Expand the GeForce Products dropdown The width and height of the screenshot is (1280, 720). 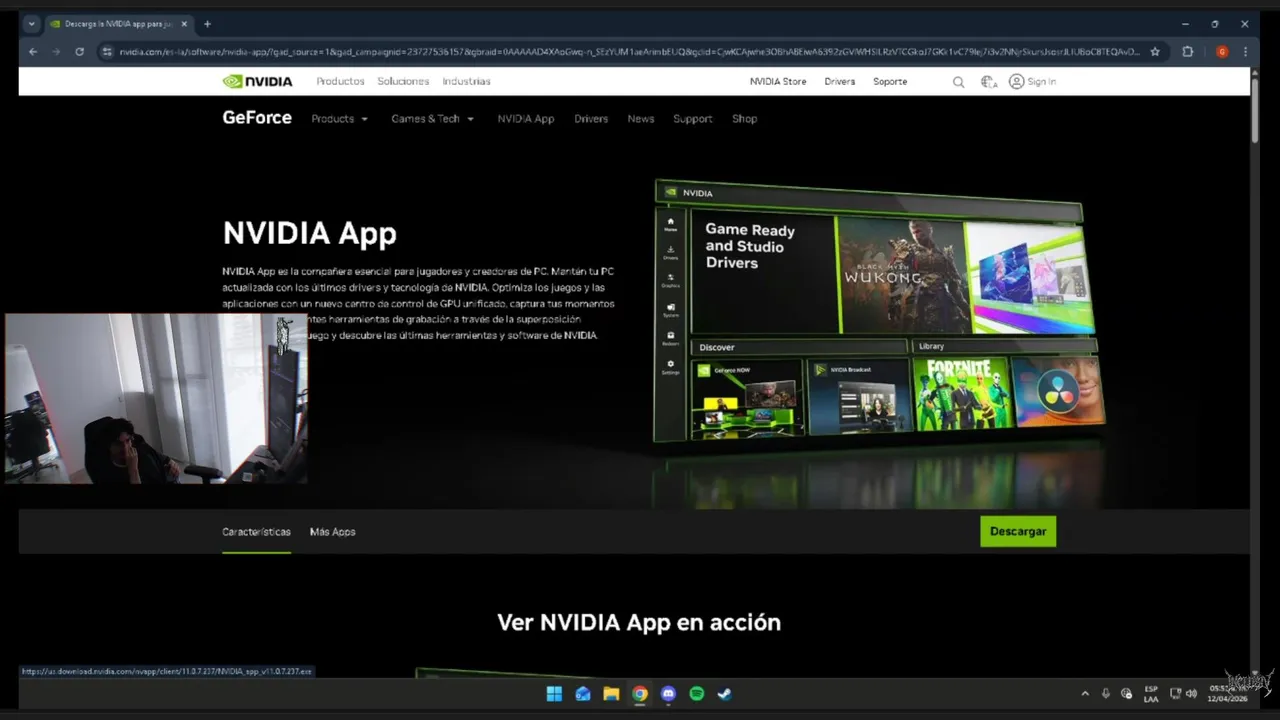pos(340,119)
